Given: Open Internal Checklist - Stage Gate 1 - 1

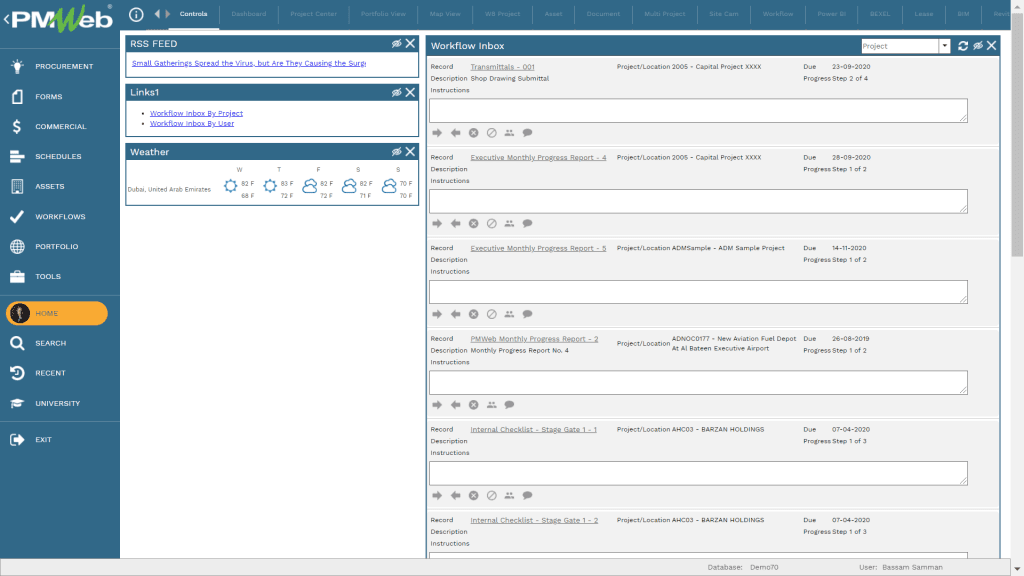Looking at the screenshot, I should (534, 430).
